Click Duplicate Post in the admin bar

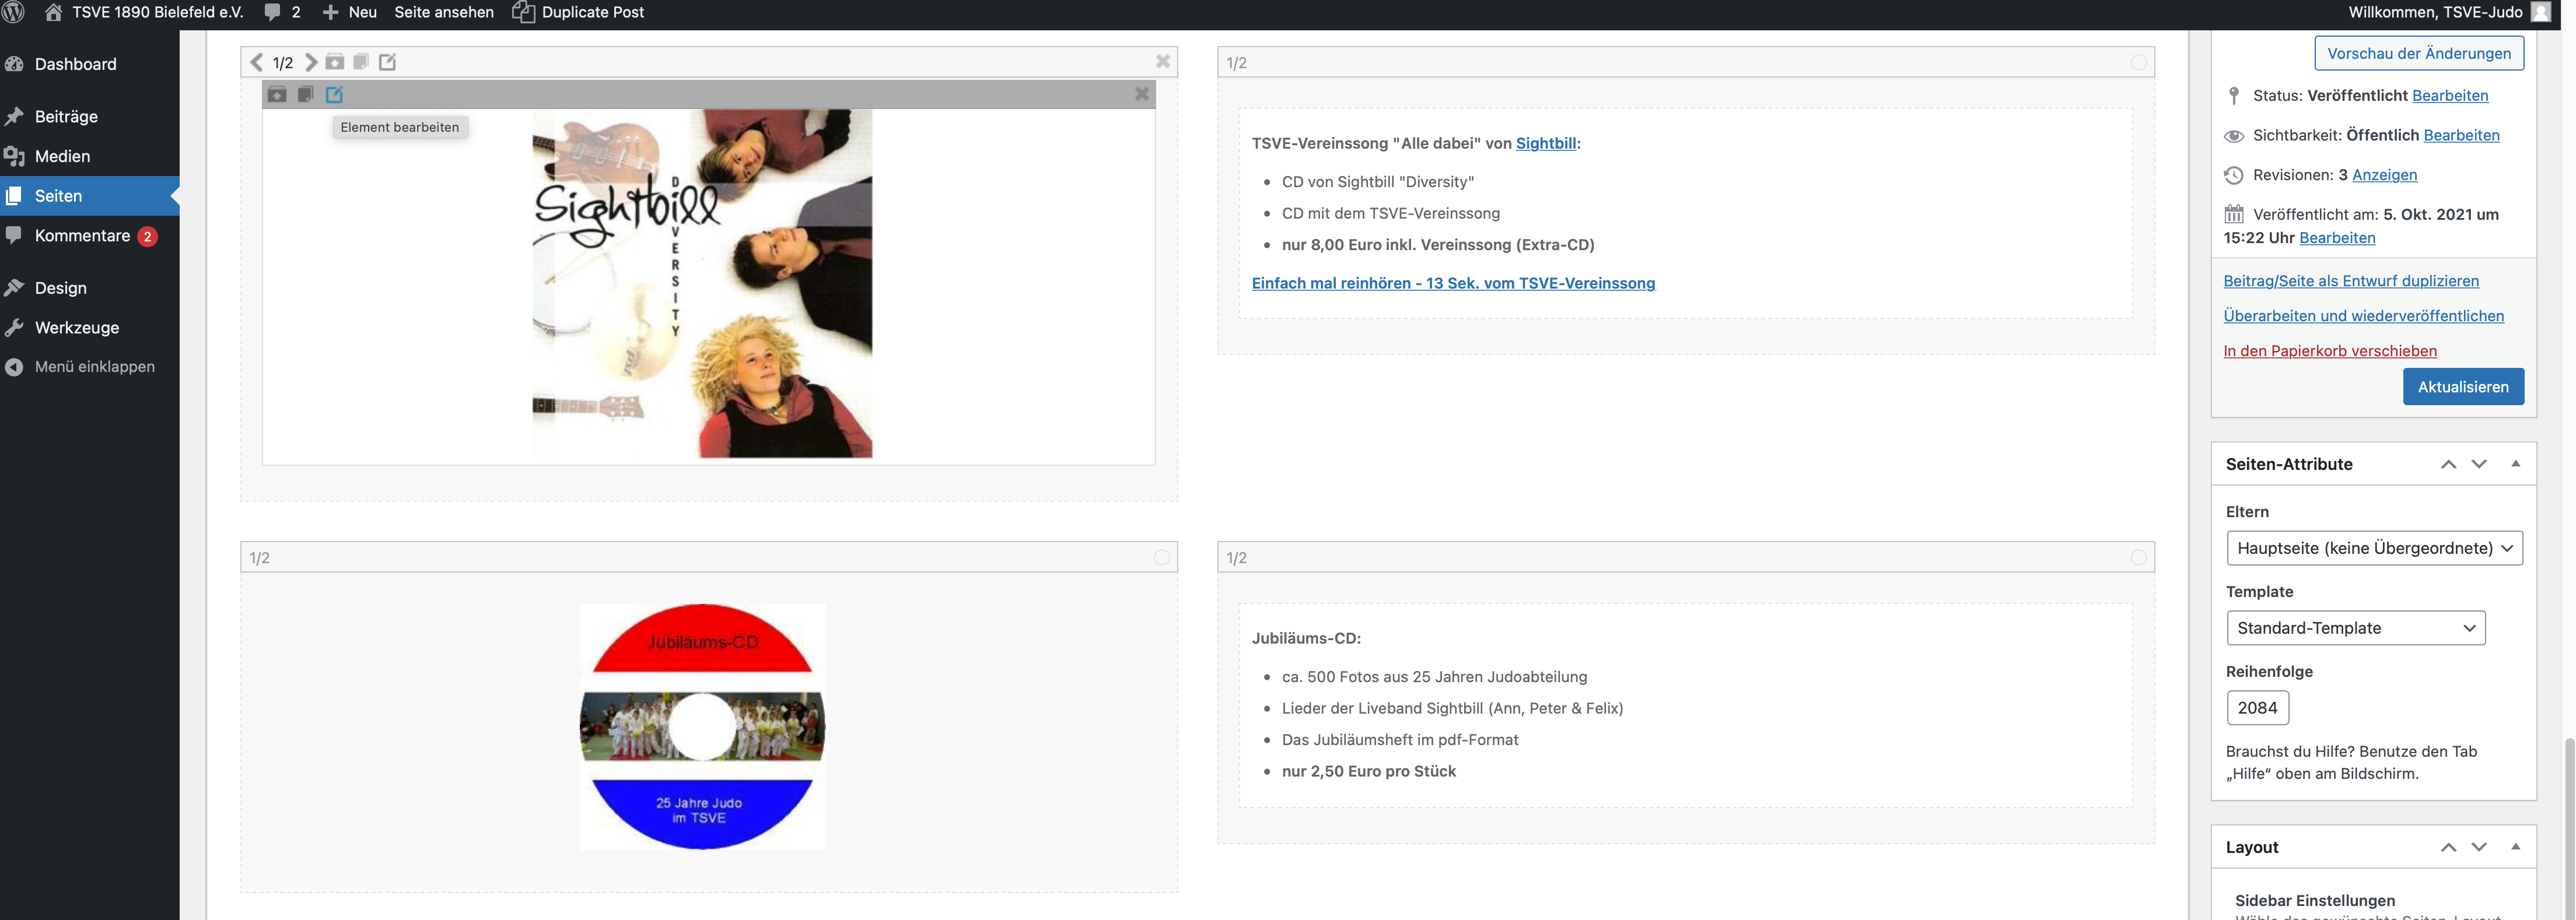(x=578, y=12)
